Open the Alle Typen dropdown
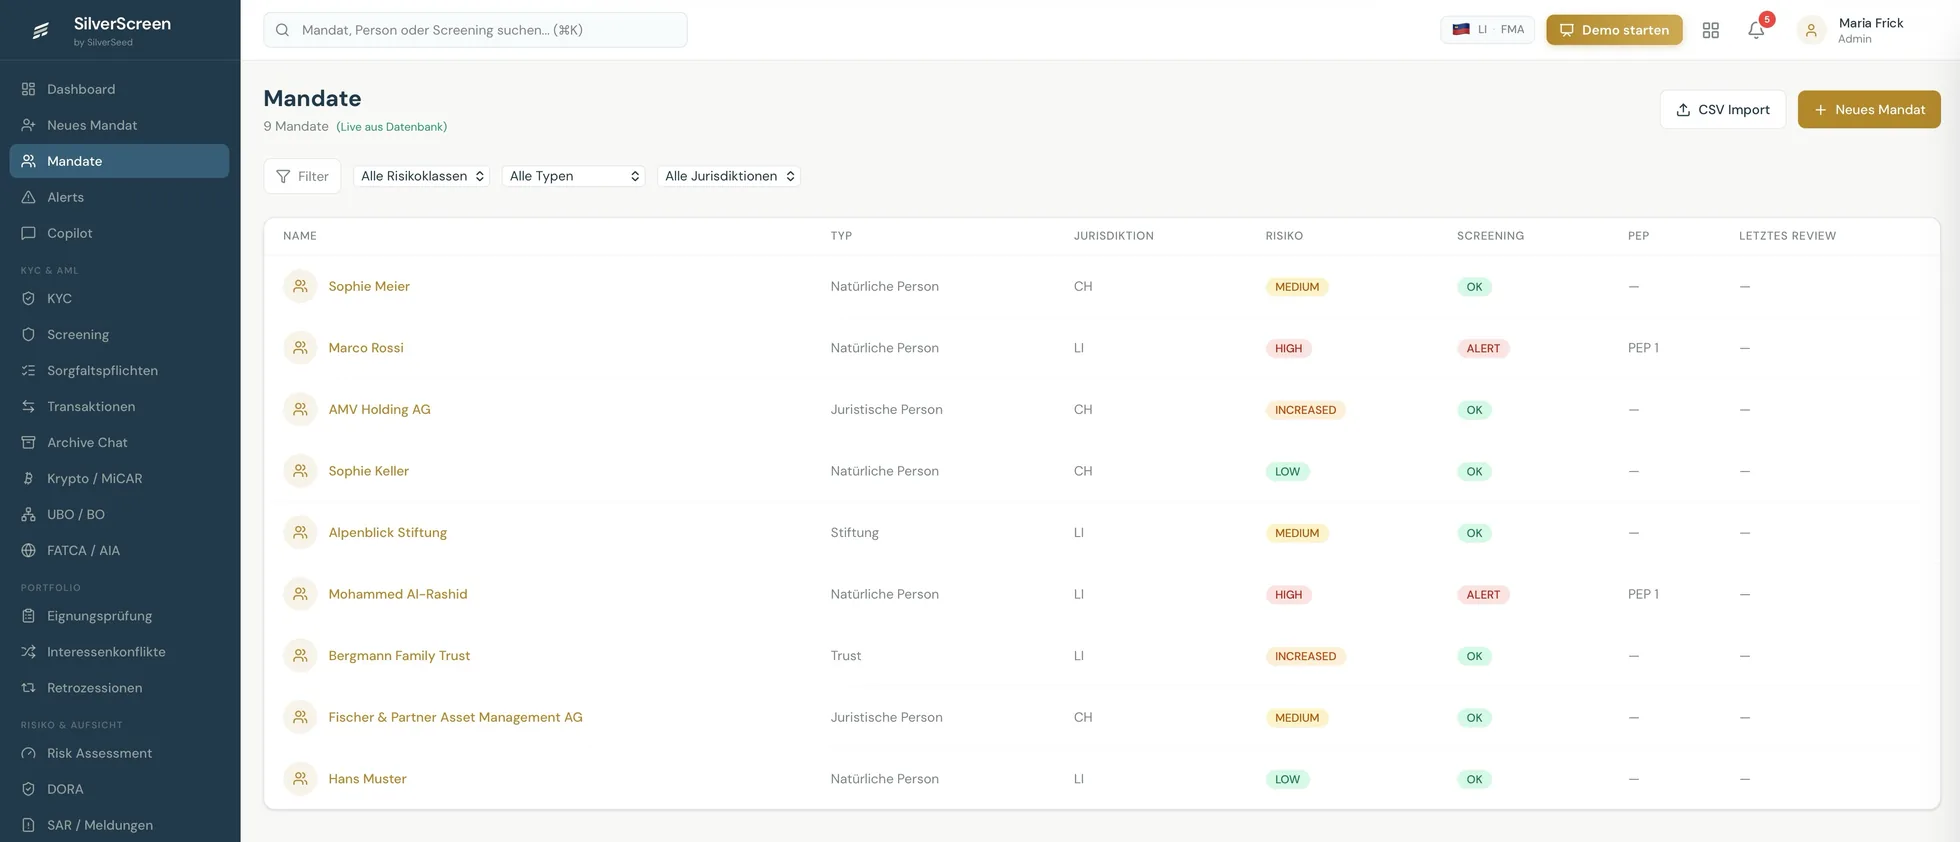1960x842 pixels. [x=573, y=176]
